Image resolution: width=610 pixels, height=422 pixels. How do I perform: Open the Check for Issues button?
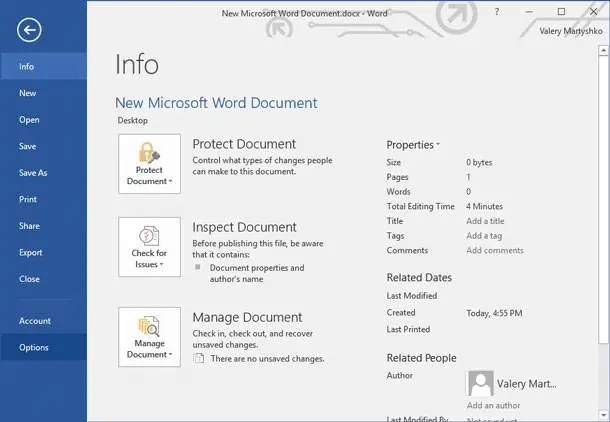[x=149, y=247]
